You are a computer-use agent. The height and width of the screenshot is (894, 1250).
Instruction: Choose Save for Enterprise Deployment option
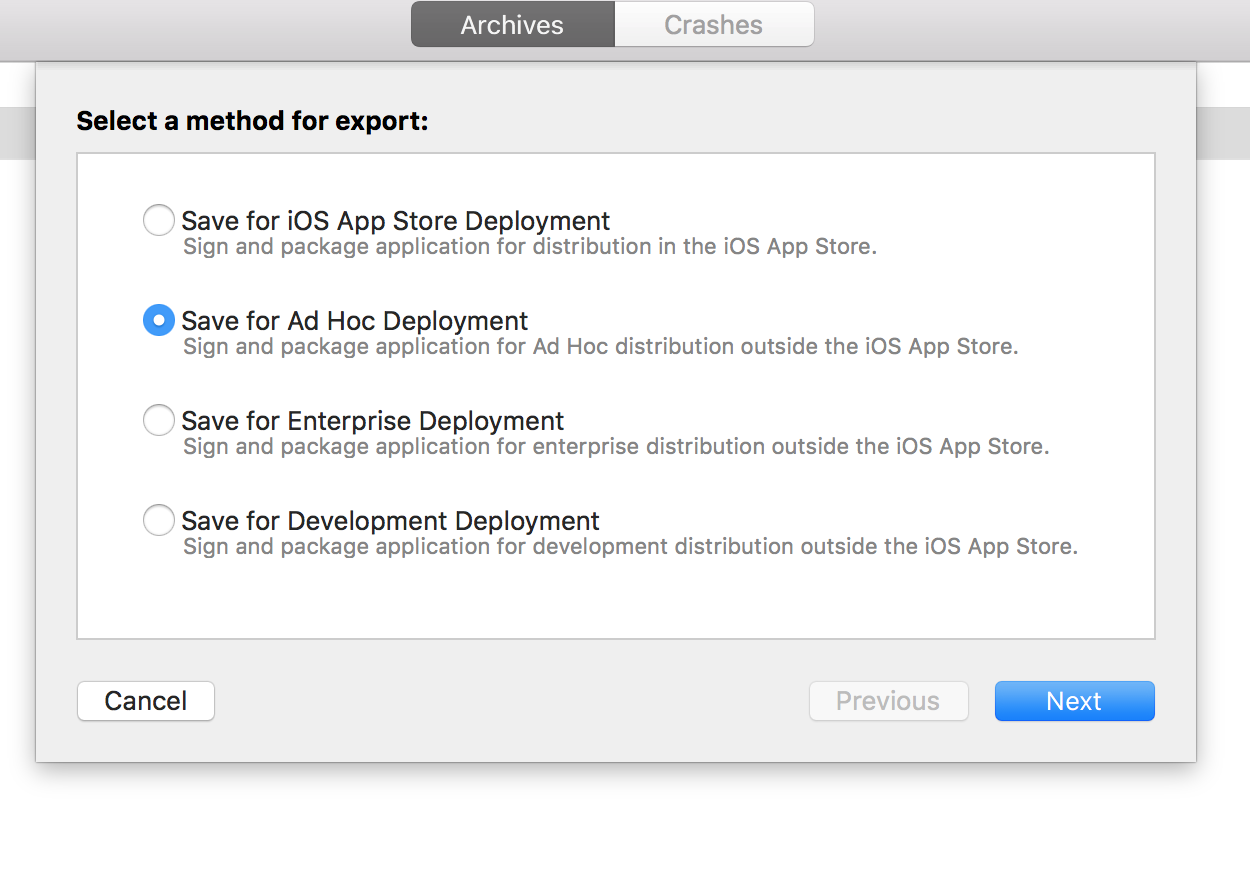[159, 420]
